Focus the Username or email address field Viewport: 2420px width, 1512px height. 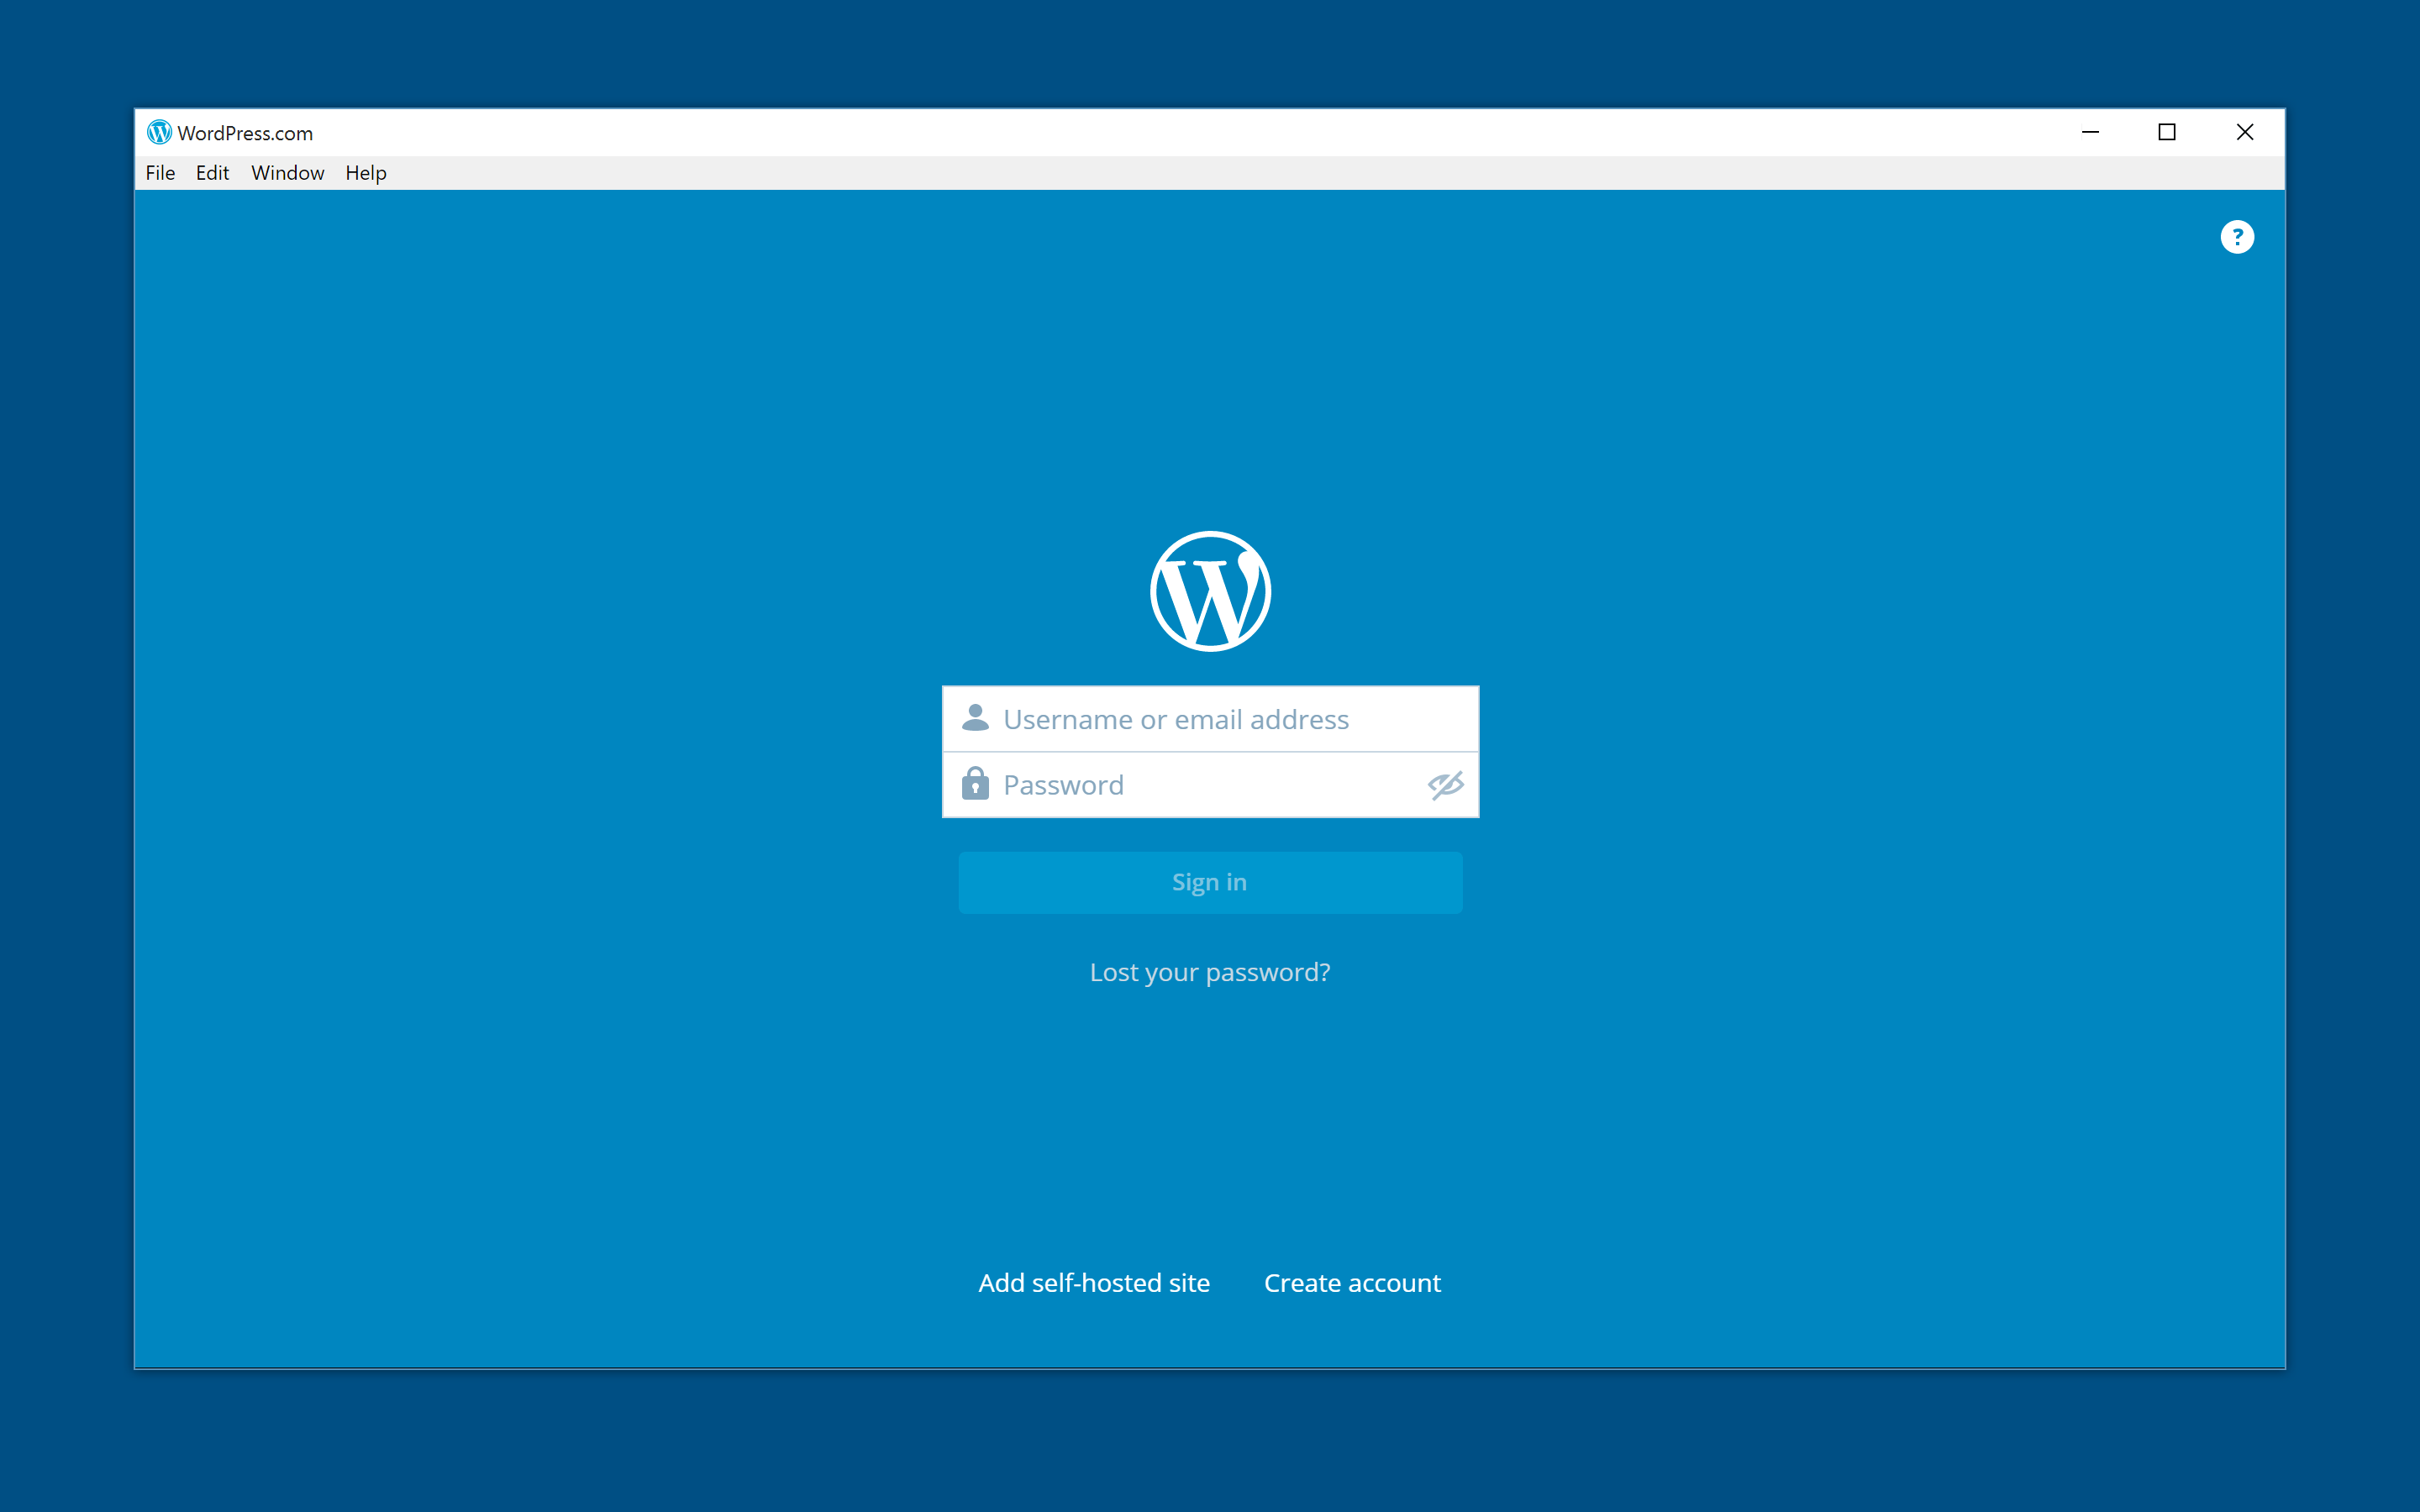pos(1210,719)
